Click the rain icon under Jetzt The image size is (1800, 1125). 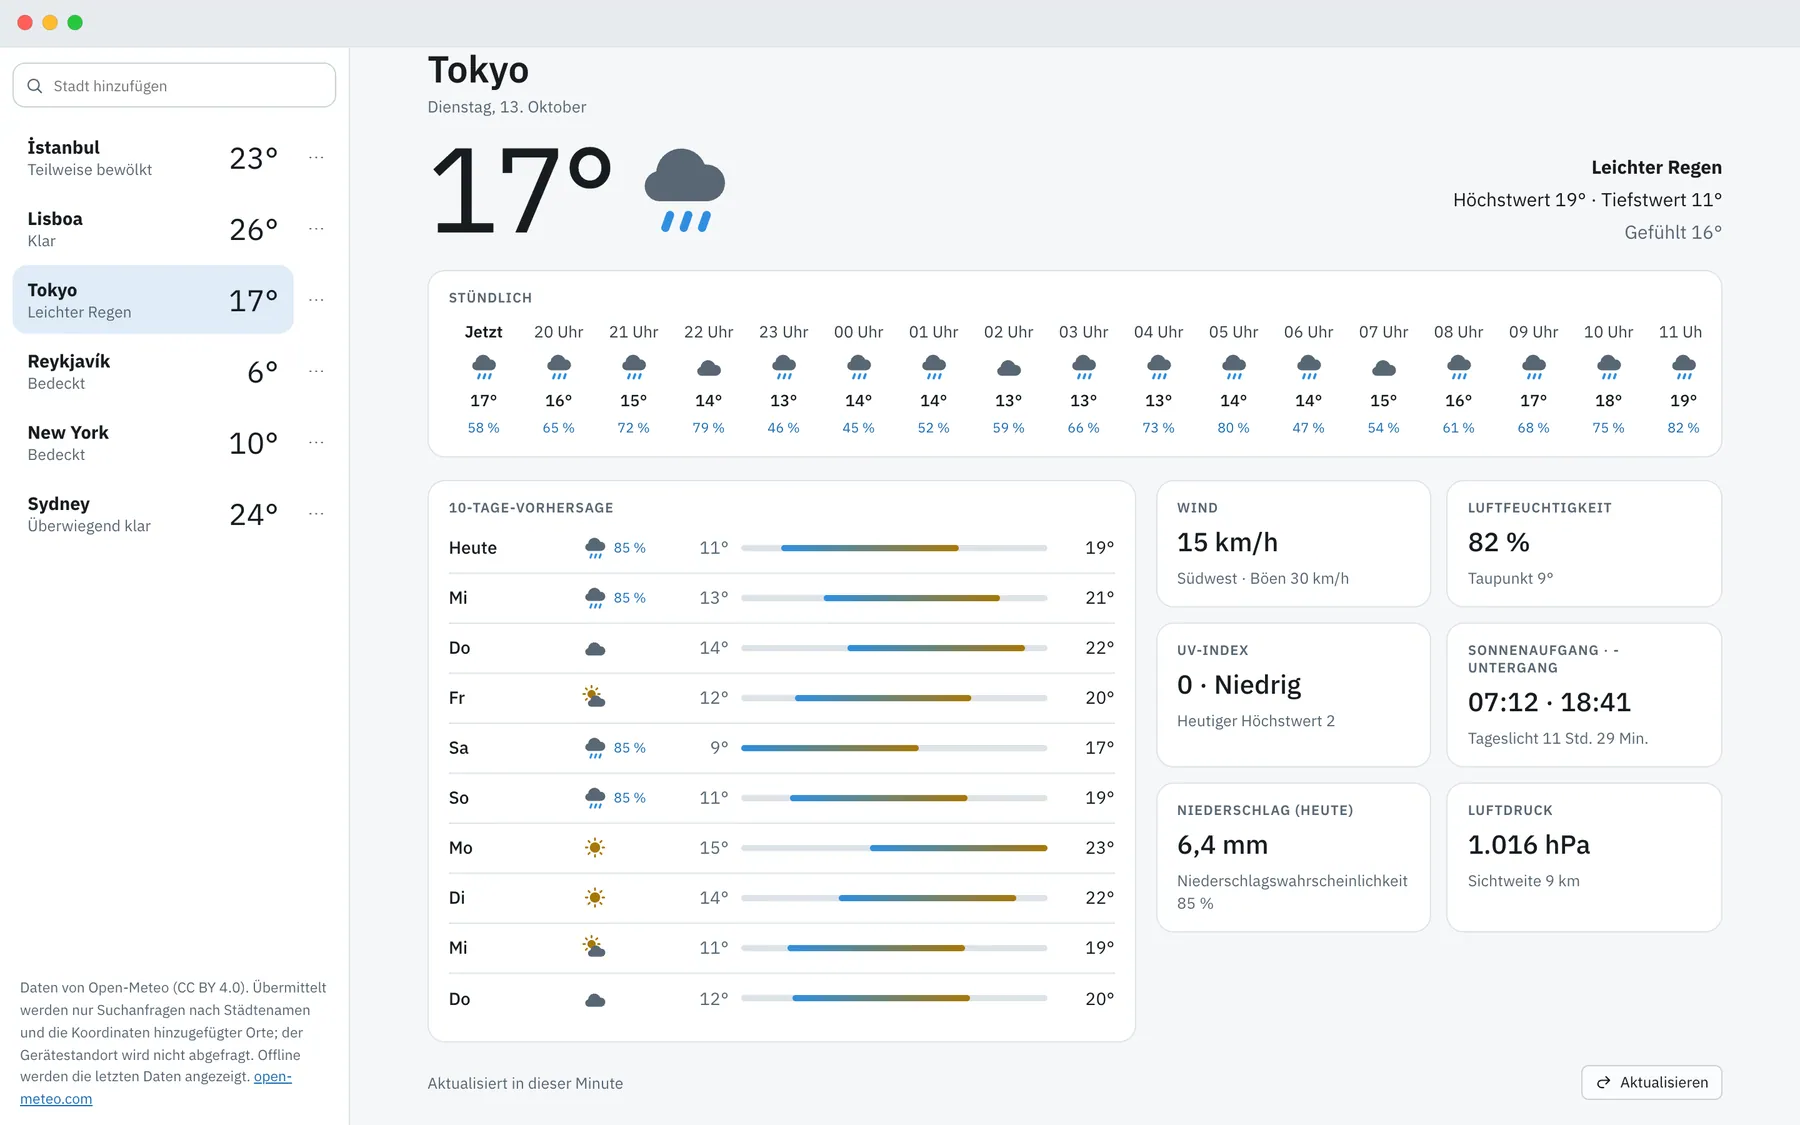[x=484, y=367]
